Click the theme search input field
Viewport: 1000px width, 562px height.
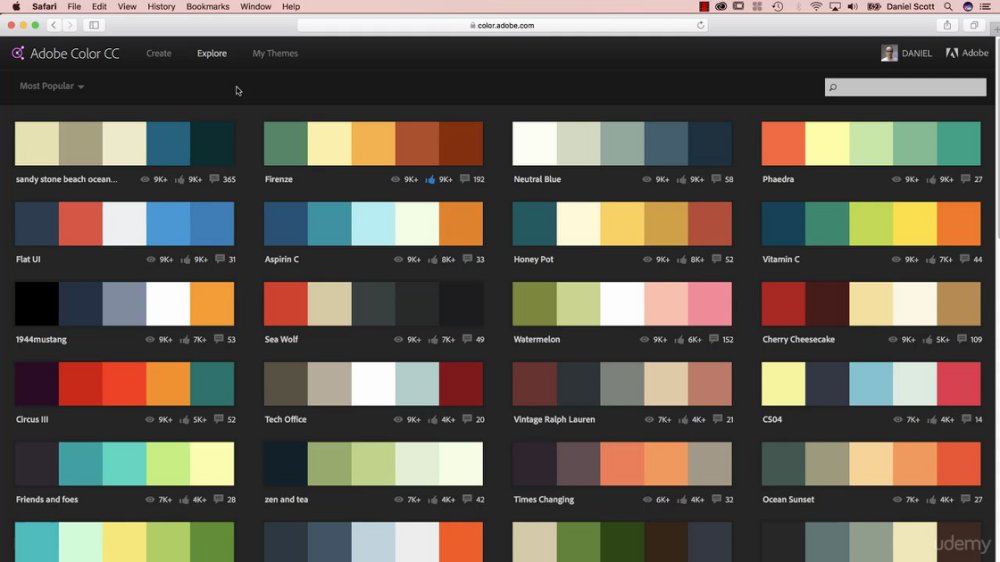905,87
